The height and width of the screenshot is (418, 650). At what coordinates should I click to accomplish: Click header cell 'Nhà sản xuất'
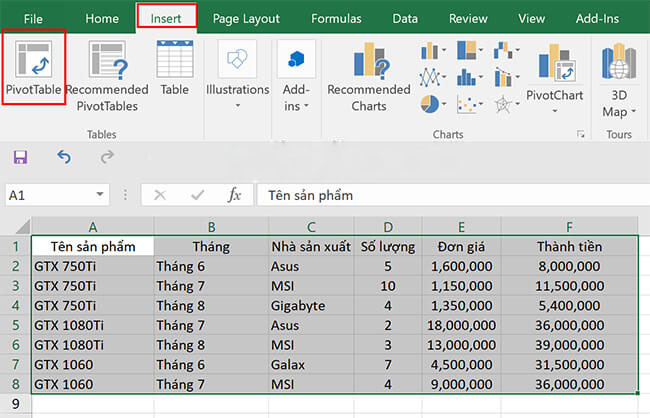pos(311,246)
